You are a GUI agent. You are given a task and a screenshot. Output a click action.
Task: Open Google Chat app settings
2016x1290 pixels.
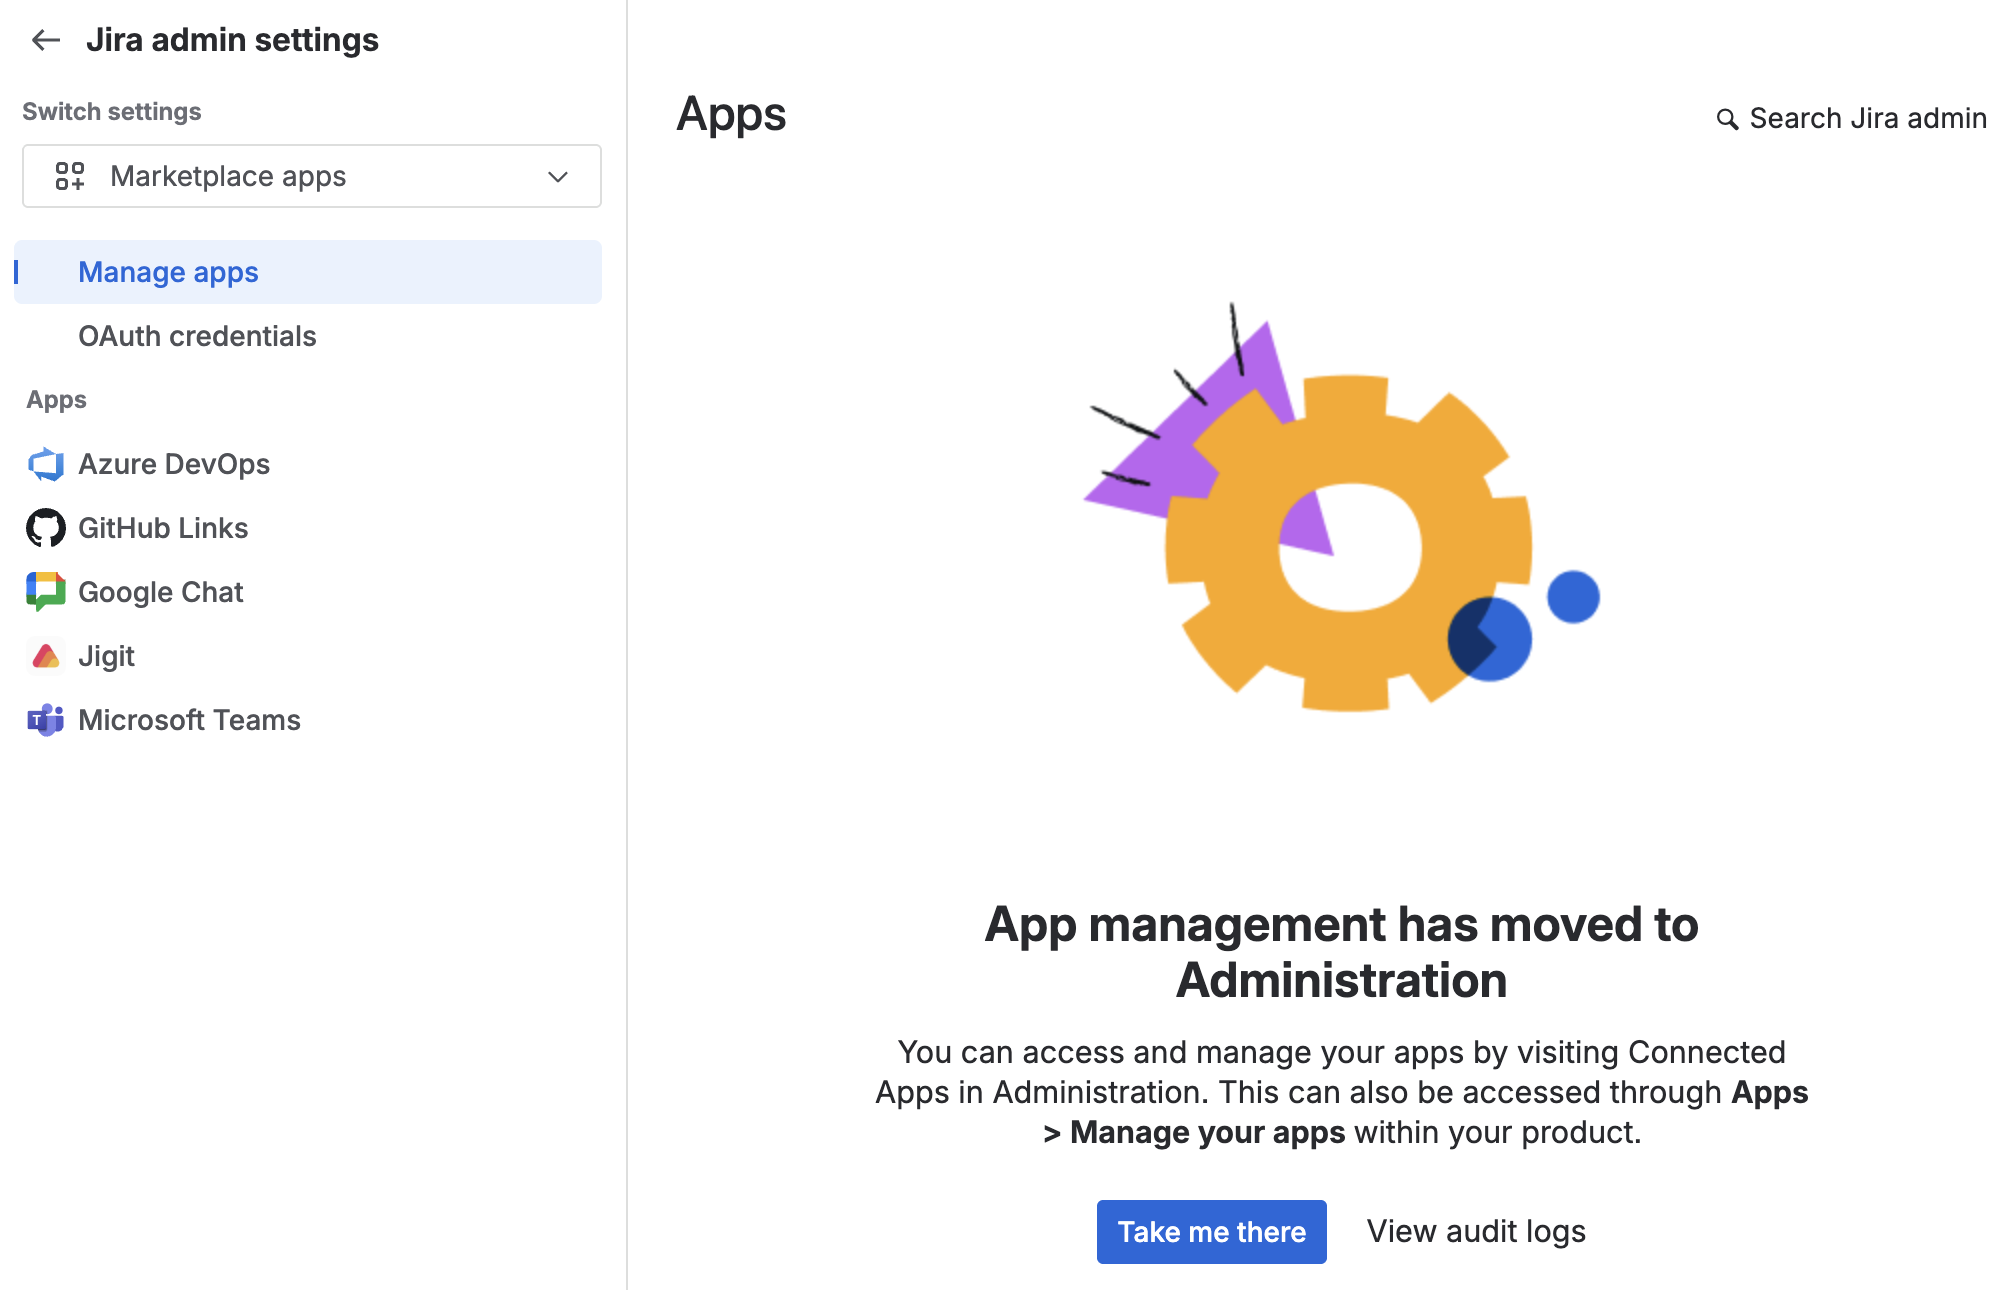(161, 592)
